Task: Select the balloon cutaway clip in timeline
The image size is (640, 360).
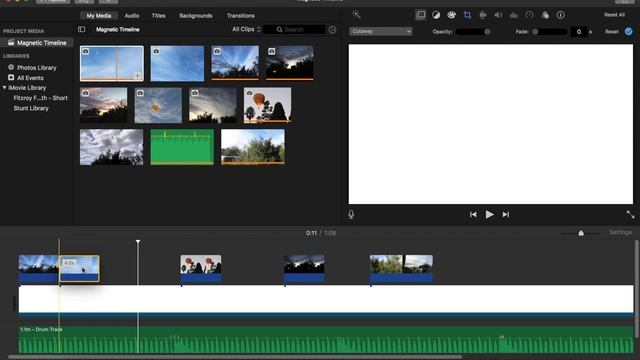Action: coord(201,269)
